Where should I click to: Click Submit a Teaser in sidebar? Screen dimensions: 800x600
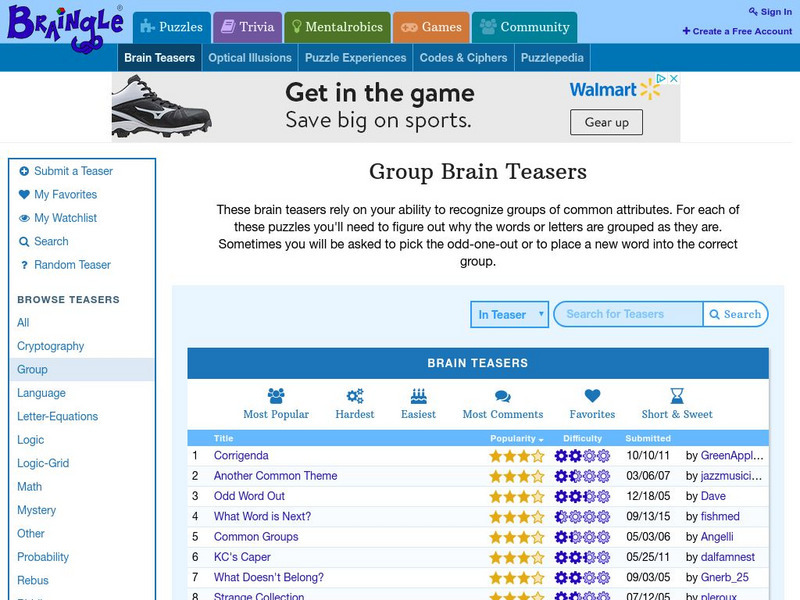[x=73, y=171]
